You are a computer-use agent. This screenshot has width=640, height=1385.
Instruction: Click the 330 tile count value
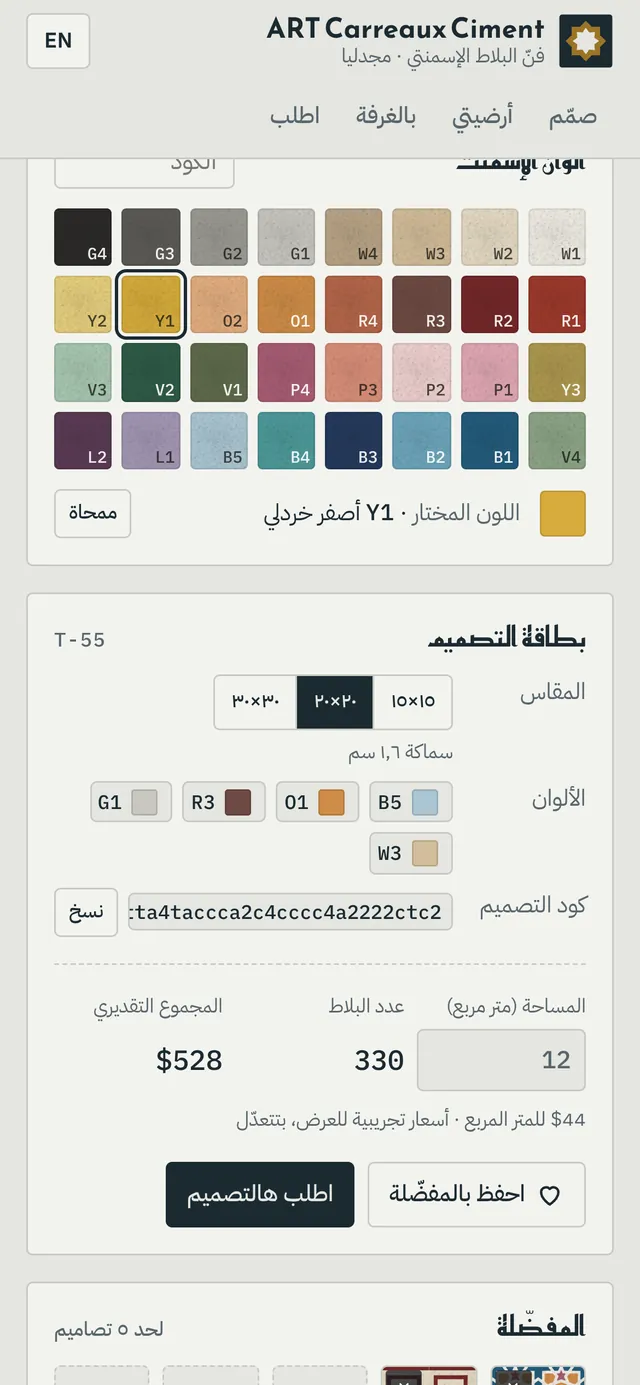tap(379, 1060)
